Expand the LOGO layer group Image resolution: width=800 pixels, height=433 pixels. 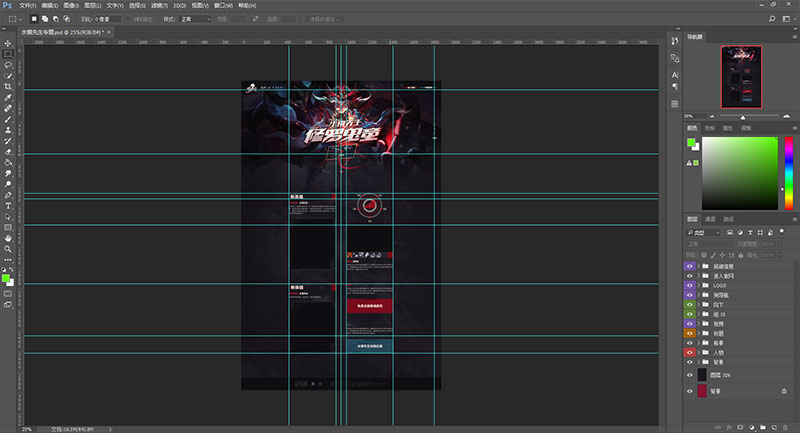699,286
